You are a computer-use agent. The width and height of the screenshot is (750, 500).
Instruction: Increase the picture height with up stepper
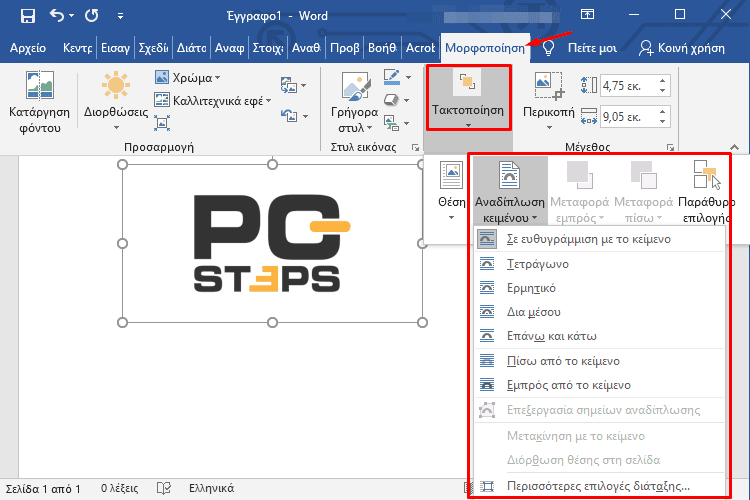(662, 81)
